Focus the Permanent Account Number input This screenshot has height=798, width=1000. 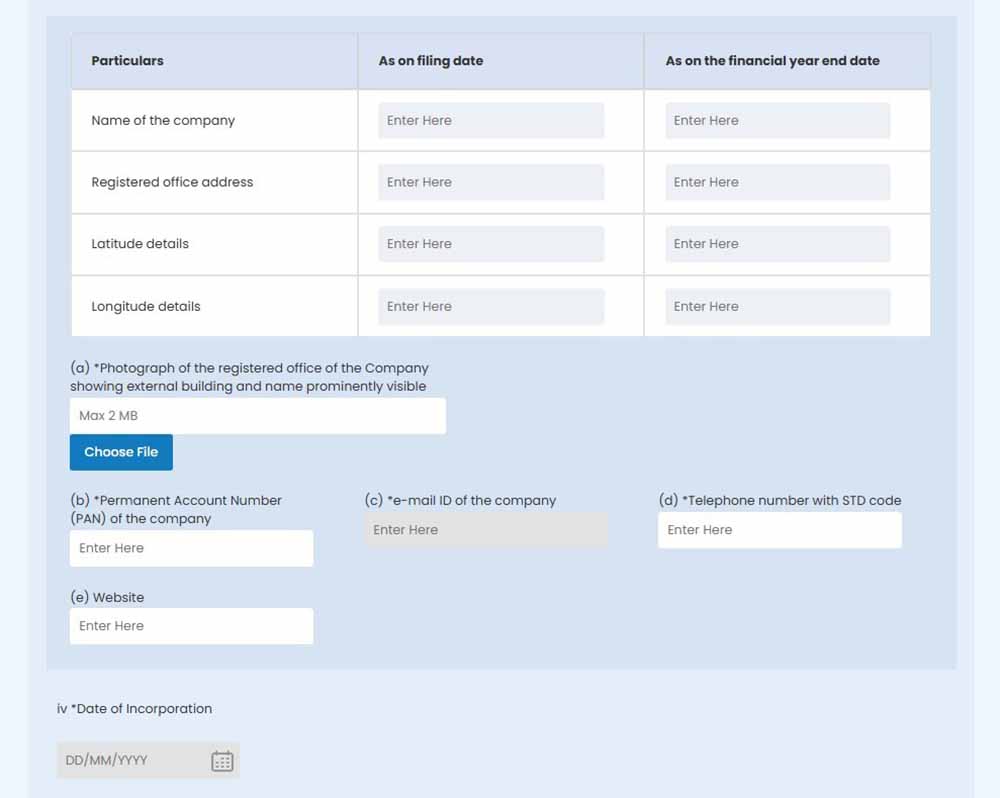point(191,548)
